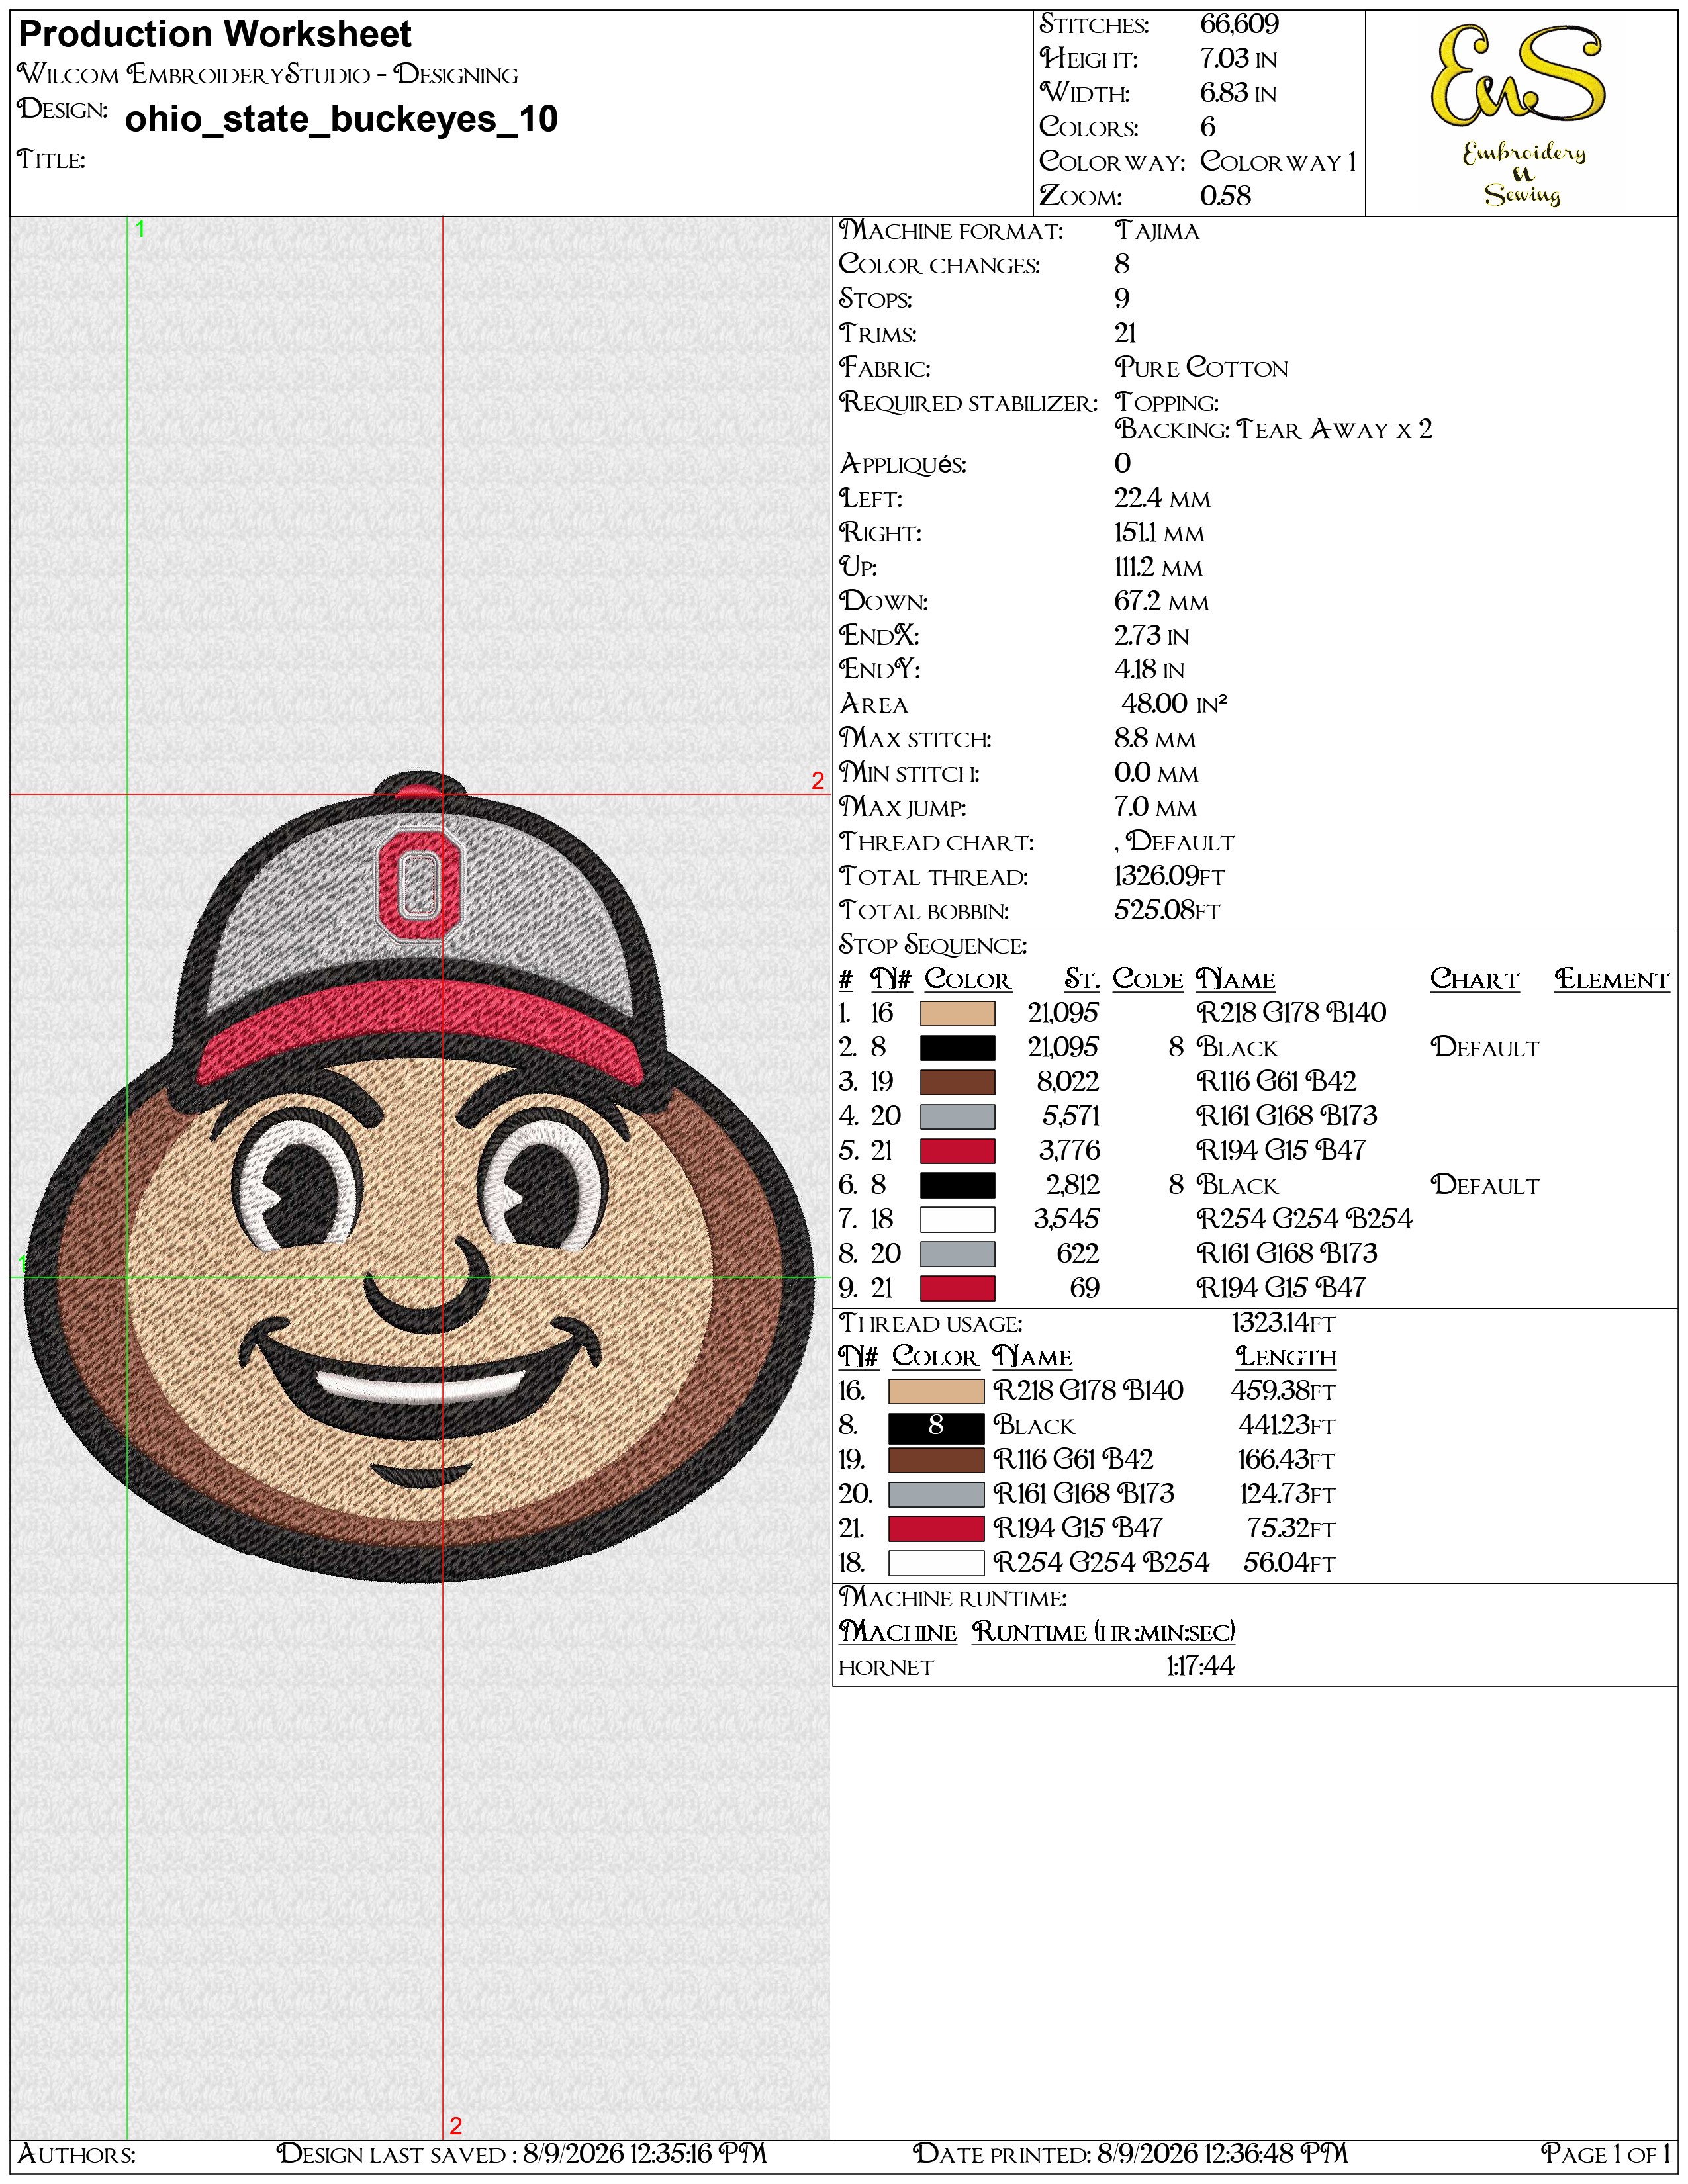Image resolution: width=1688 pixels, height=2184 pixels.
Task: Click the "Backing: Tear Away x 2" line
Action: [x=1274, y=430]
